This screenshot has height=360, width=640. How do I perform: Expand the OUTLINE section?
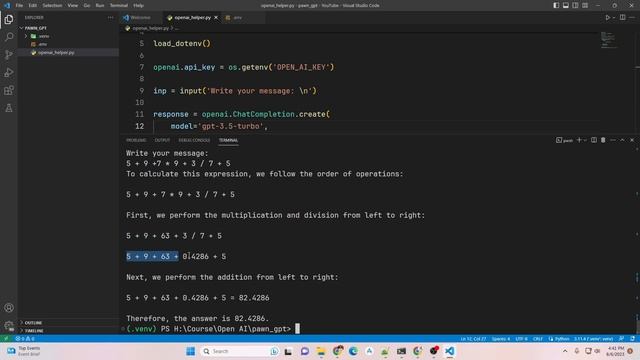[x=69, y=322]
